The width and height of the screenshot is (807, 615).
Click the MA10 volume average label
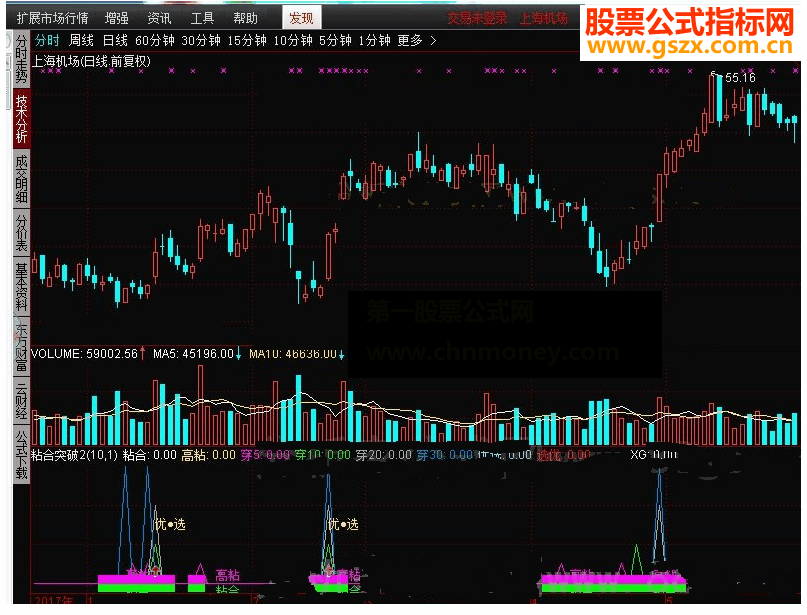pyautogui.click(x=293, y=354)
